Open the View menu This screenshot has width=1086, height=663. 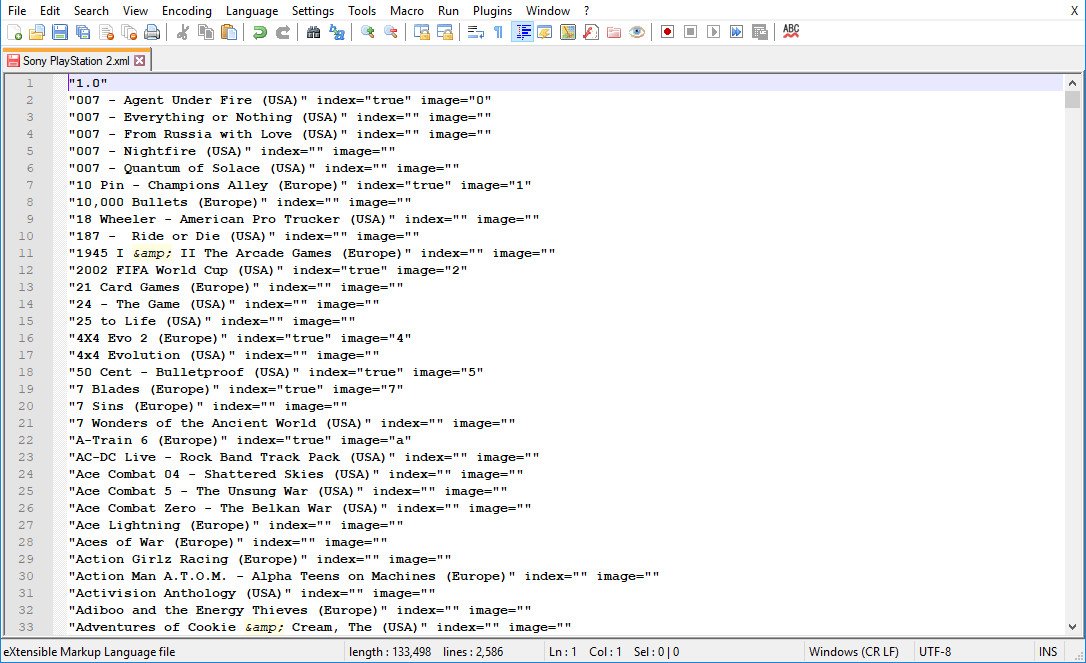point(135,10)
